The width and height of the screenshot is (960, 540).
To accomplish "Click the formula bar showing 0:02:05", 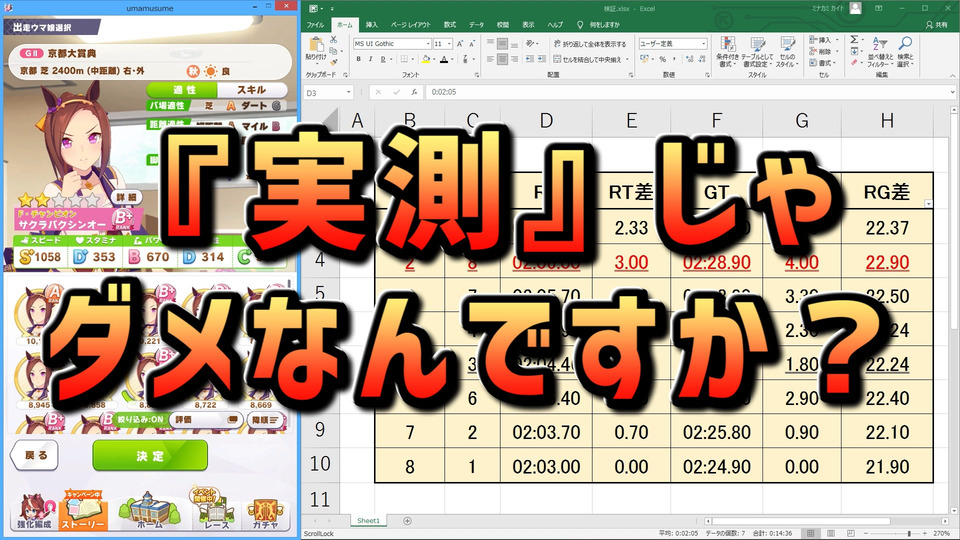I will click(686, 92).
